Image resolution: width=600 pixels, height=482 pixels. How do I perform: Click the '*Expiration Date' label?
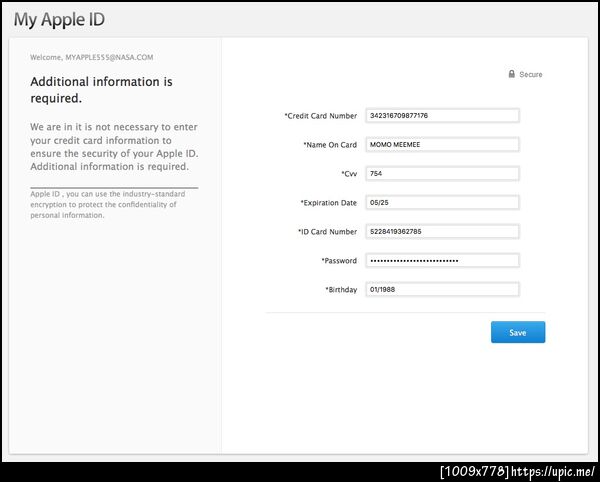click(328, 203)
